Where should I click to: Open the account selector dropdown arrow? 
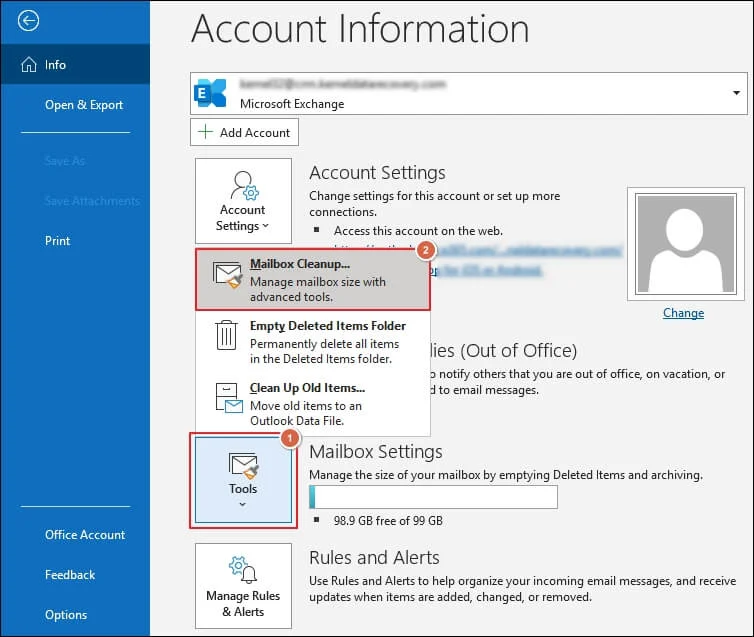tap(736, 93)
